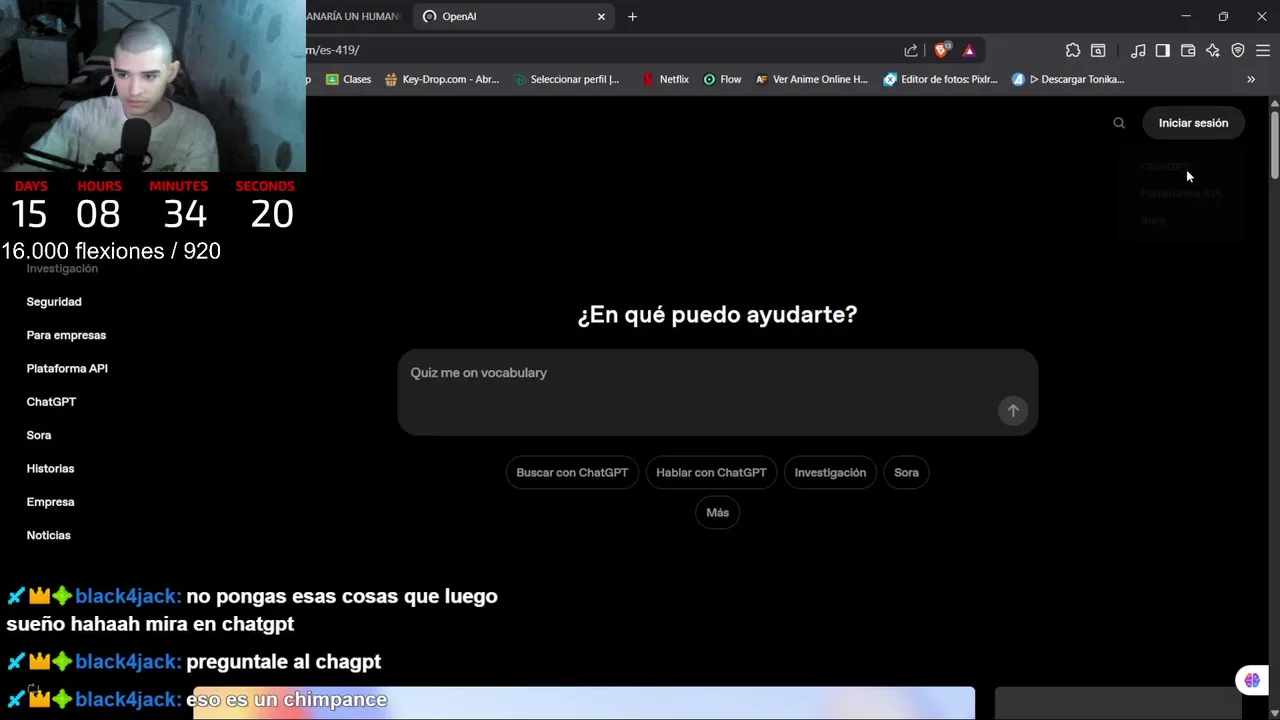The image size is (1280, 720).
Task: Click the page vertical scrollbar thumb
Action: coord(1274,145)
